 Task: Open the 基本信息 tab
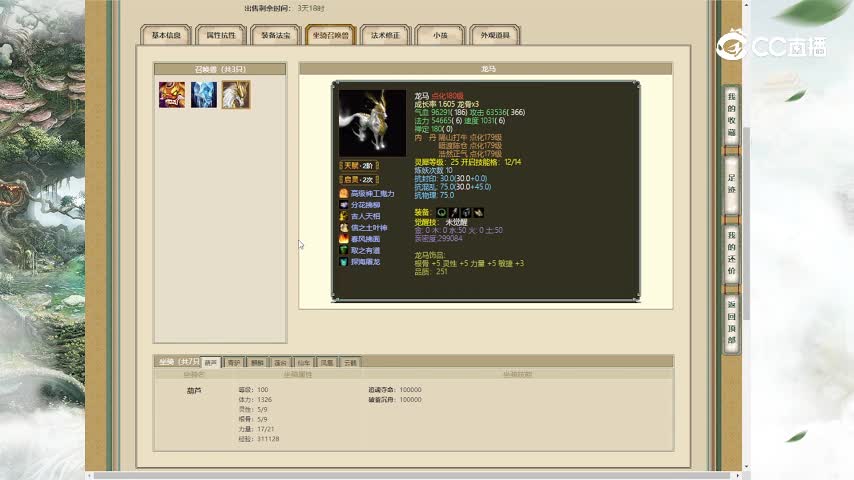click(x=166, y=35)
